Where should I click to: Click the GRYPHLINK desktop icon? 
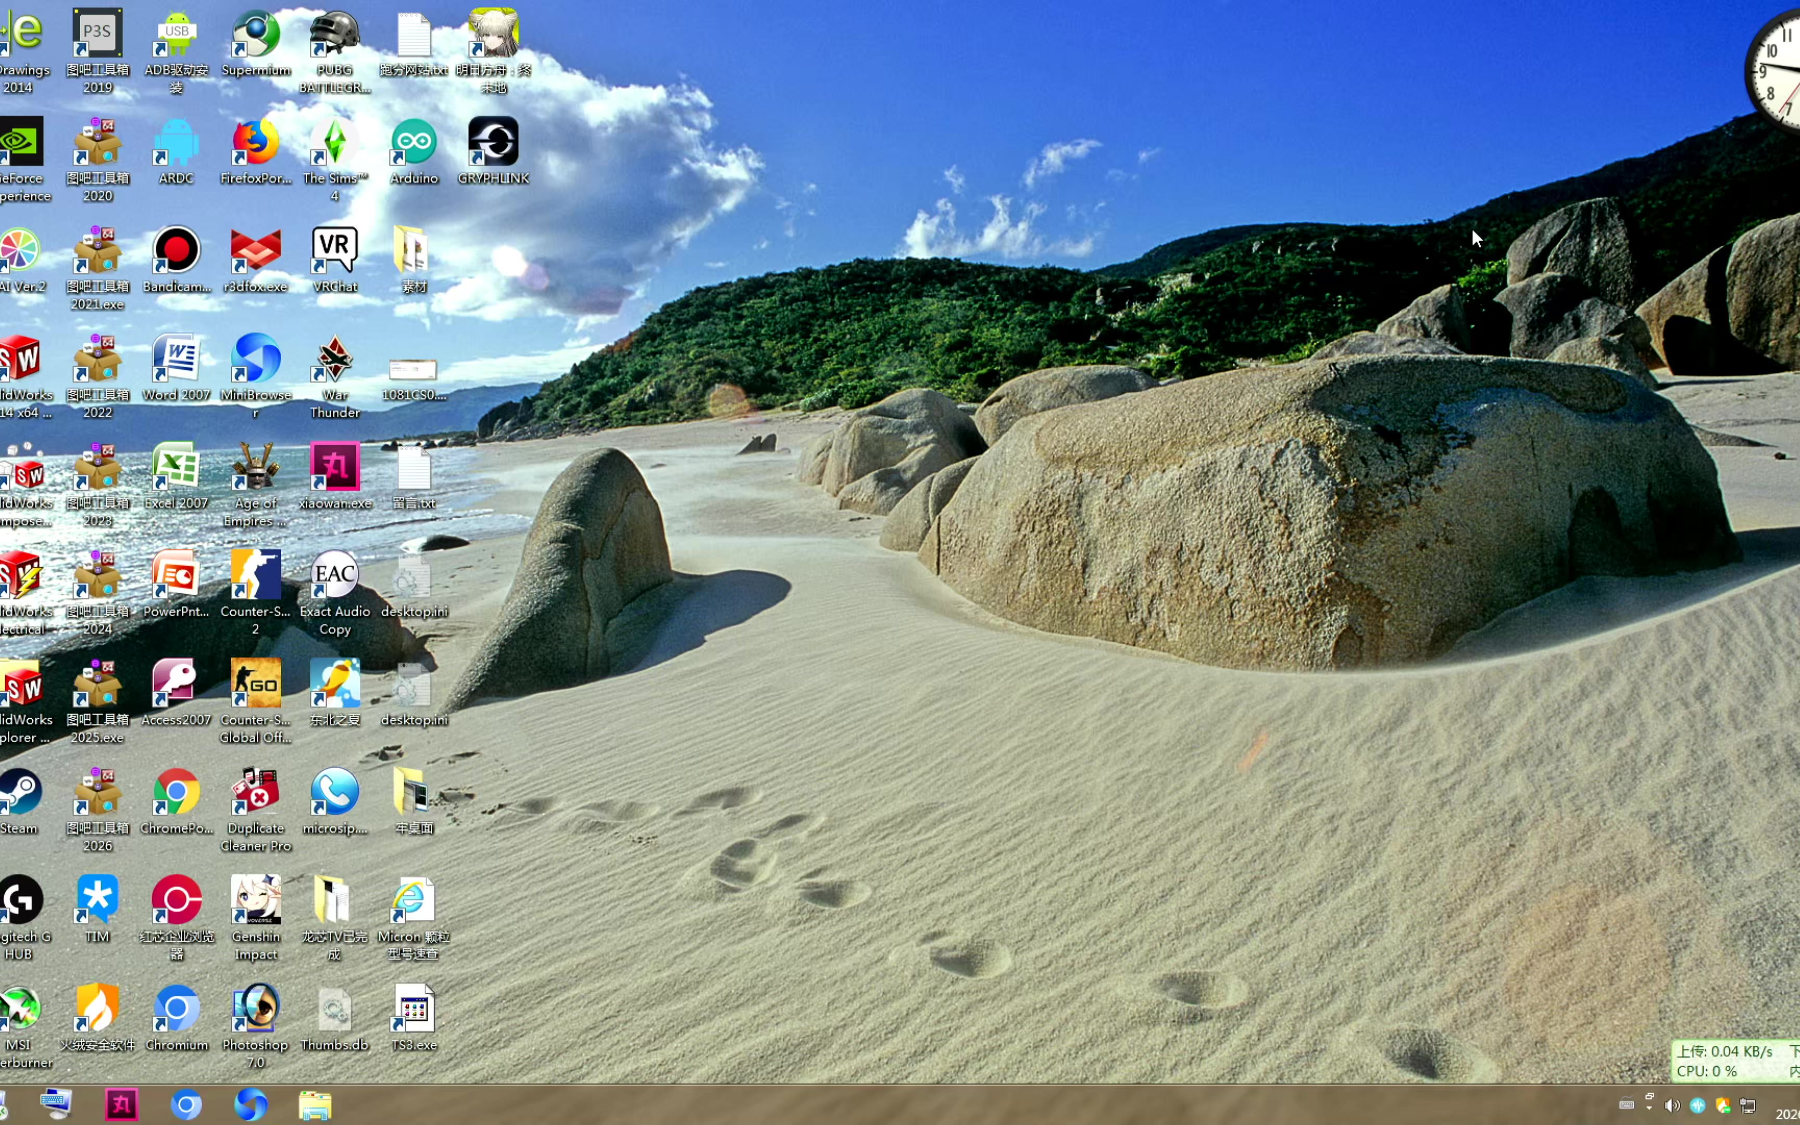pos(493,143)
